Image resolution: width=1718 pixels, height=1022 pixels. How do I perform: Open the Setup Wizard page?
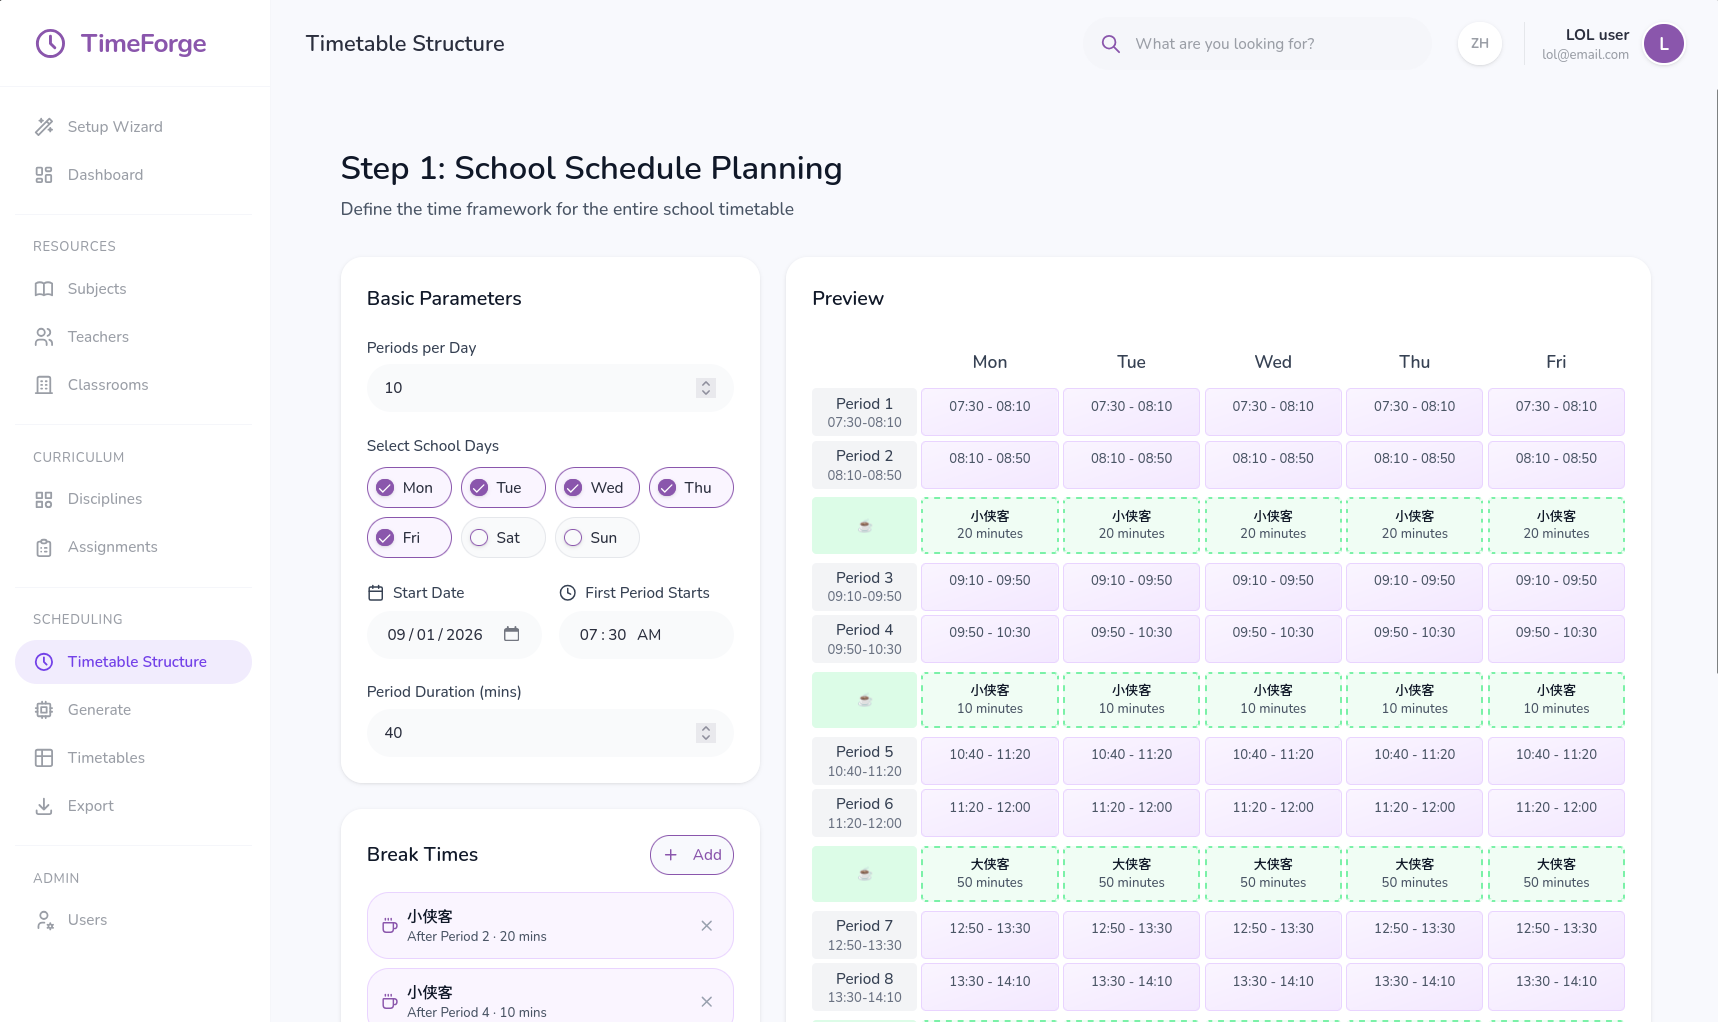[x=114, y=127]
